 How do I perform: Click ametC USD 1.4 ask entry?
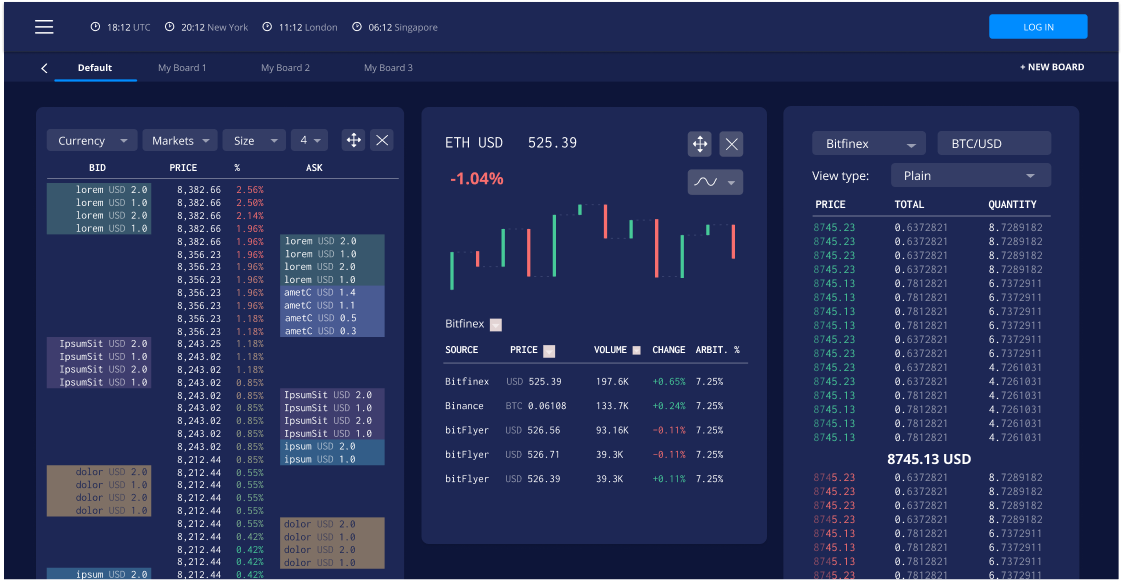pos(332,293)
